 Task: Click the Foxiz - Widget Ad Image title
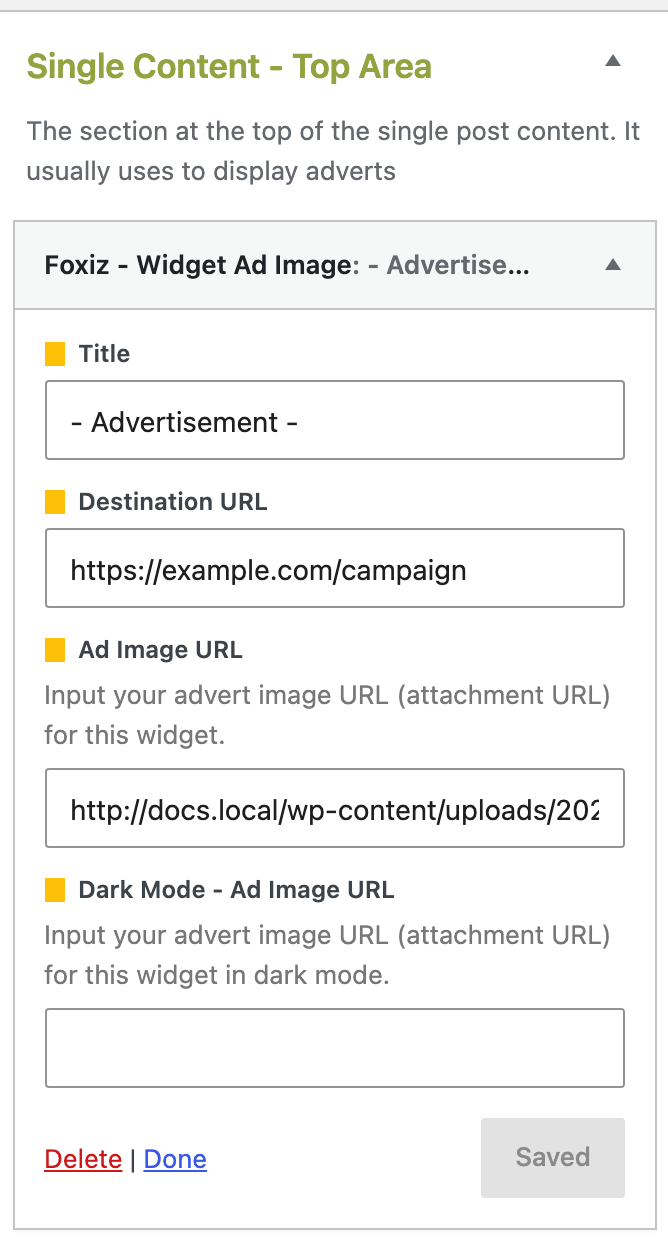pos(287,265)
